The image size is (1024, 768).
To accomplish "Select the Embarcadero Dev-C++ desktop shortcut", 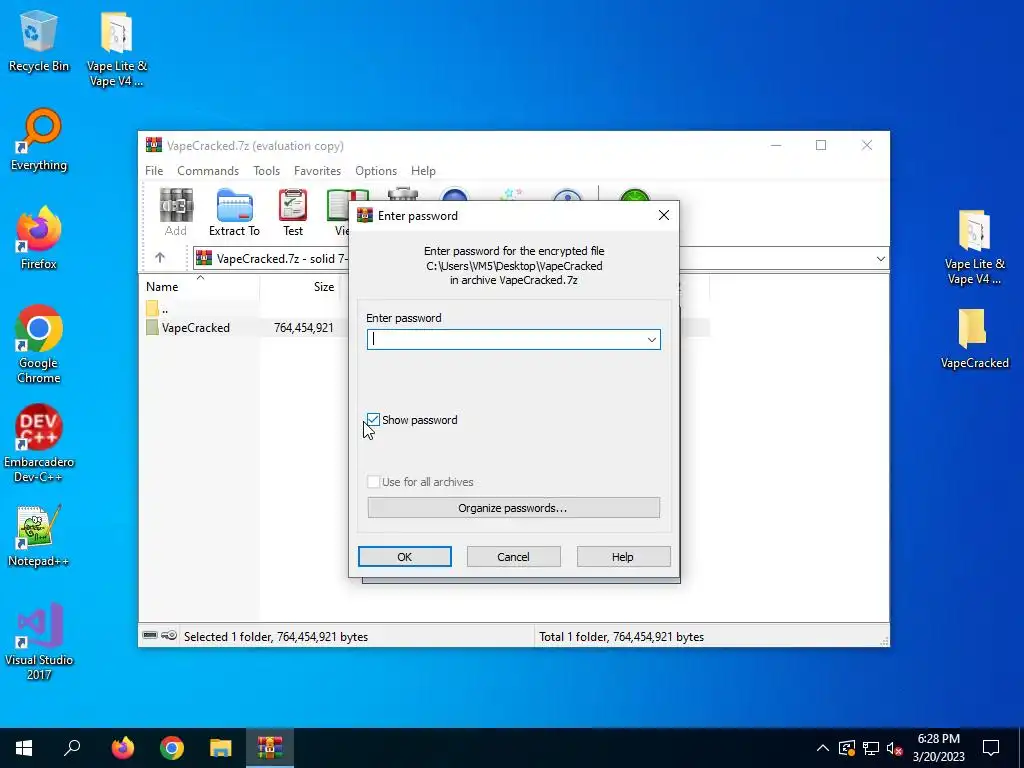I will pos(39,443).
